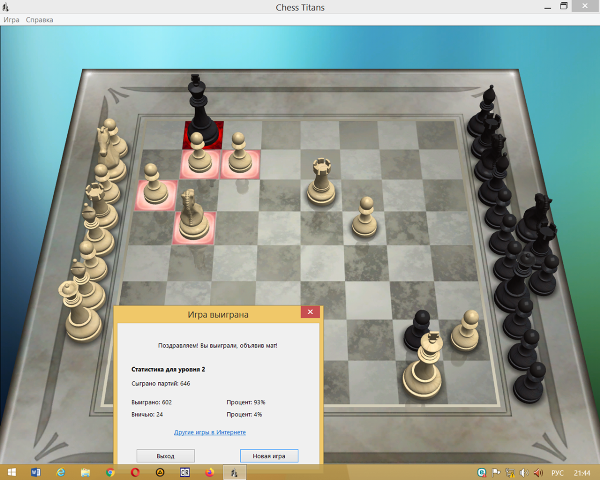Switch the 'РУС' keyboard language indicator
Image resolution: width=600 pixels, height=480 pixels.
557,472
